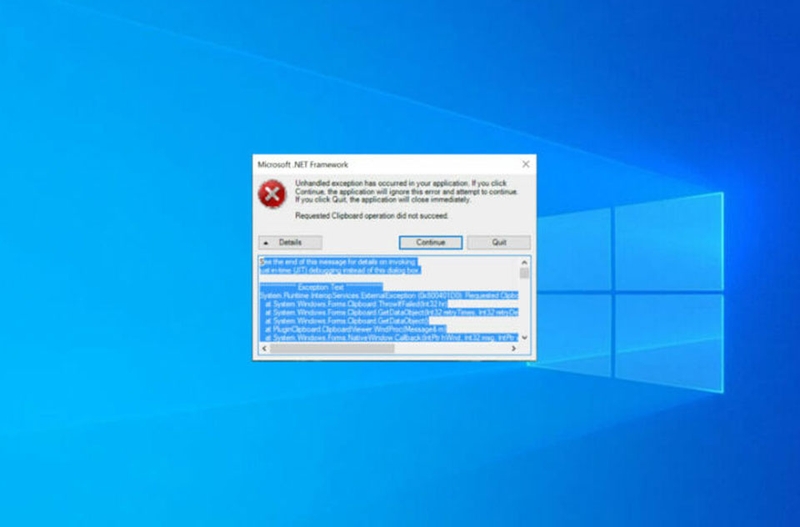Click vertical scrollbar up arrow in details box
This screenshot has width=800, height=527.
click(524, 262)
